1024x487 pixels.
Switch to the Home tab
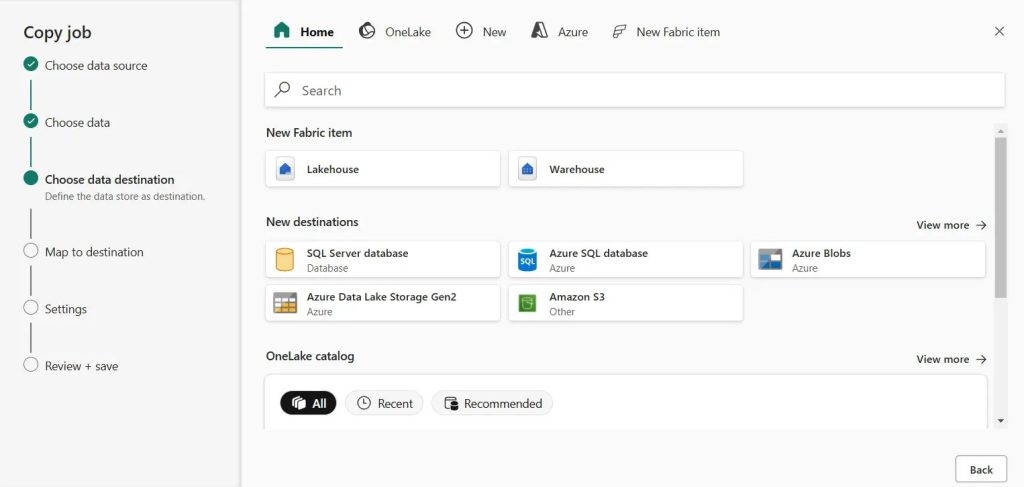point(304,31)
